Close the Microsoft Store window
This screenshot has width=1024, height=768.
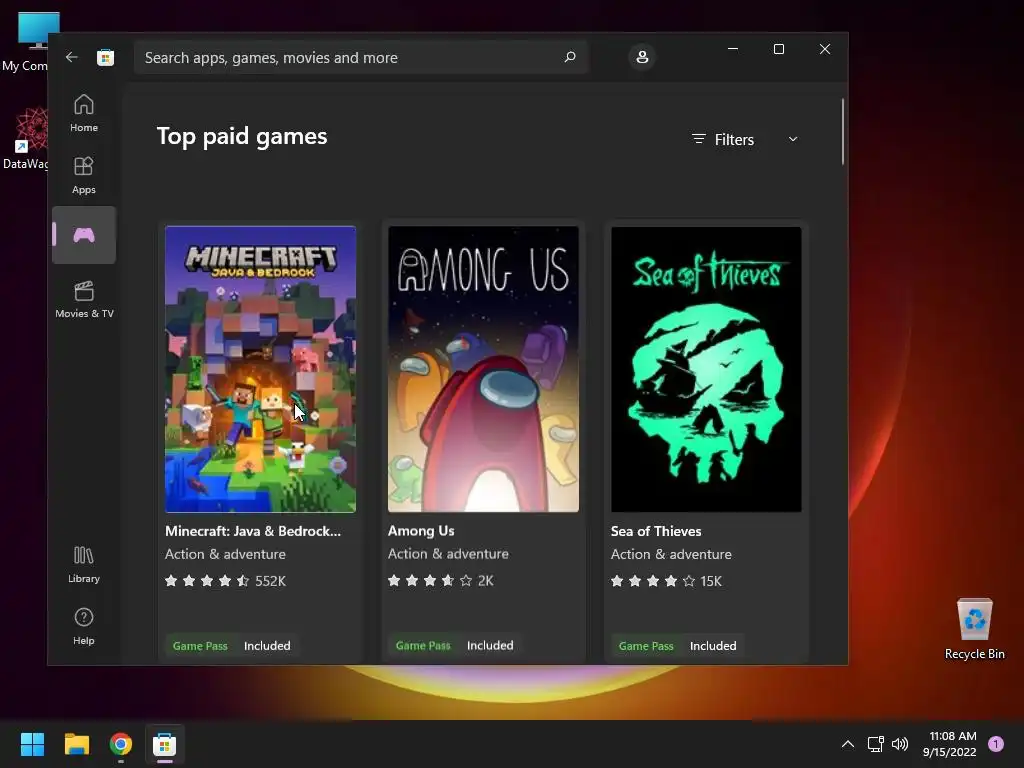tap(825, 49)
